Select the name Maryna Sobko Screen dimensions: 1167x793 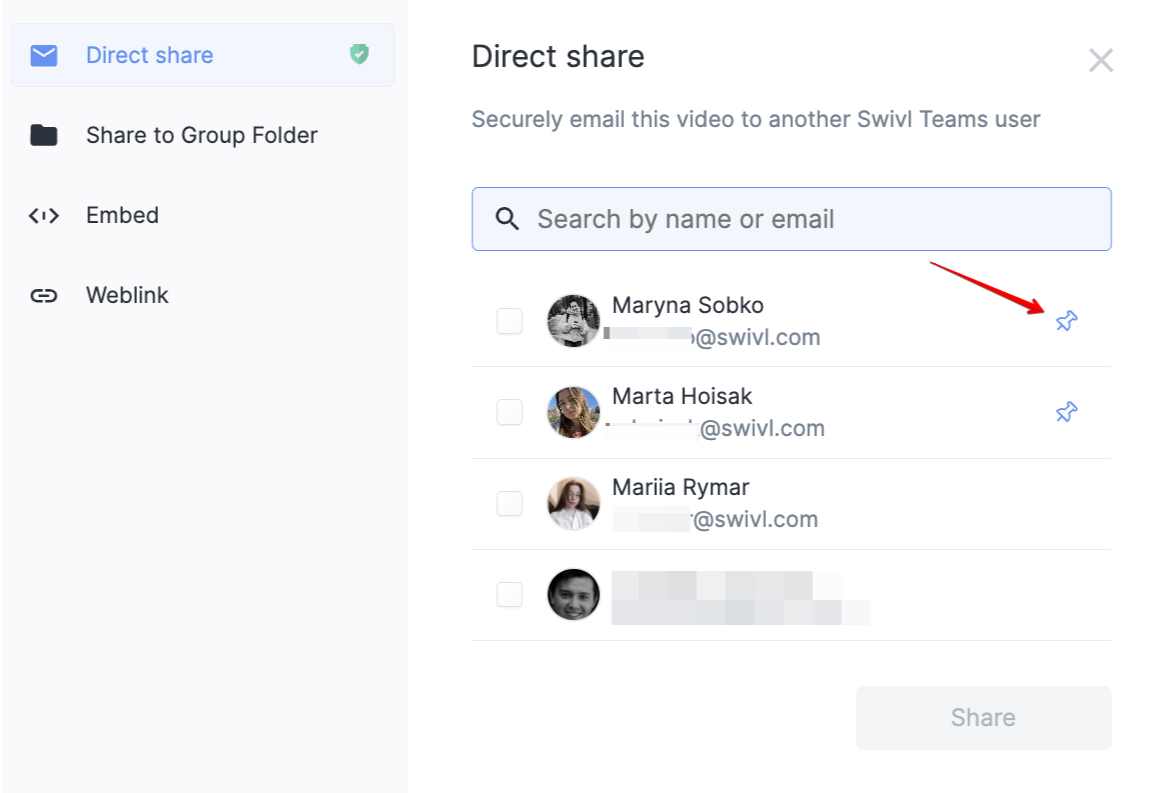point(688,305)
